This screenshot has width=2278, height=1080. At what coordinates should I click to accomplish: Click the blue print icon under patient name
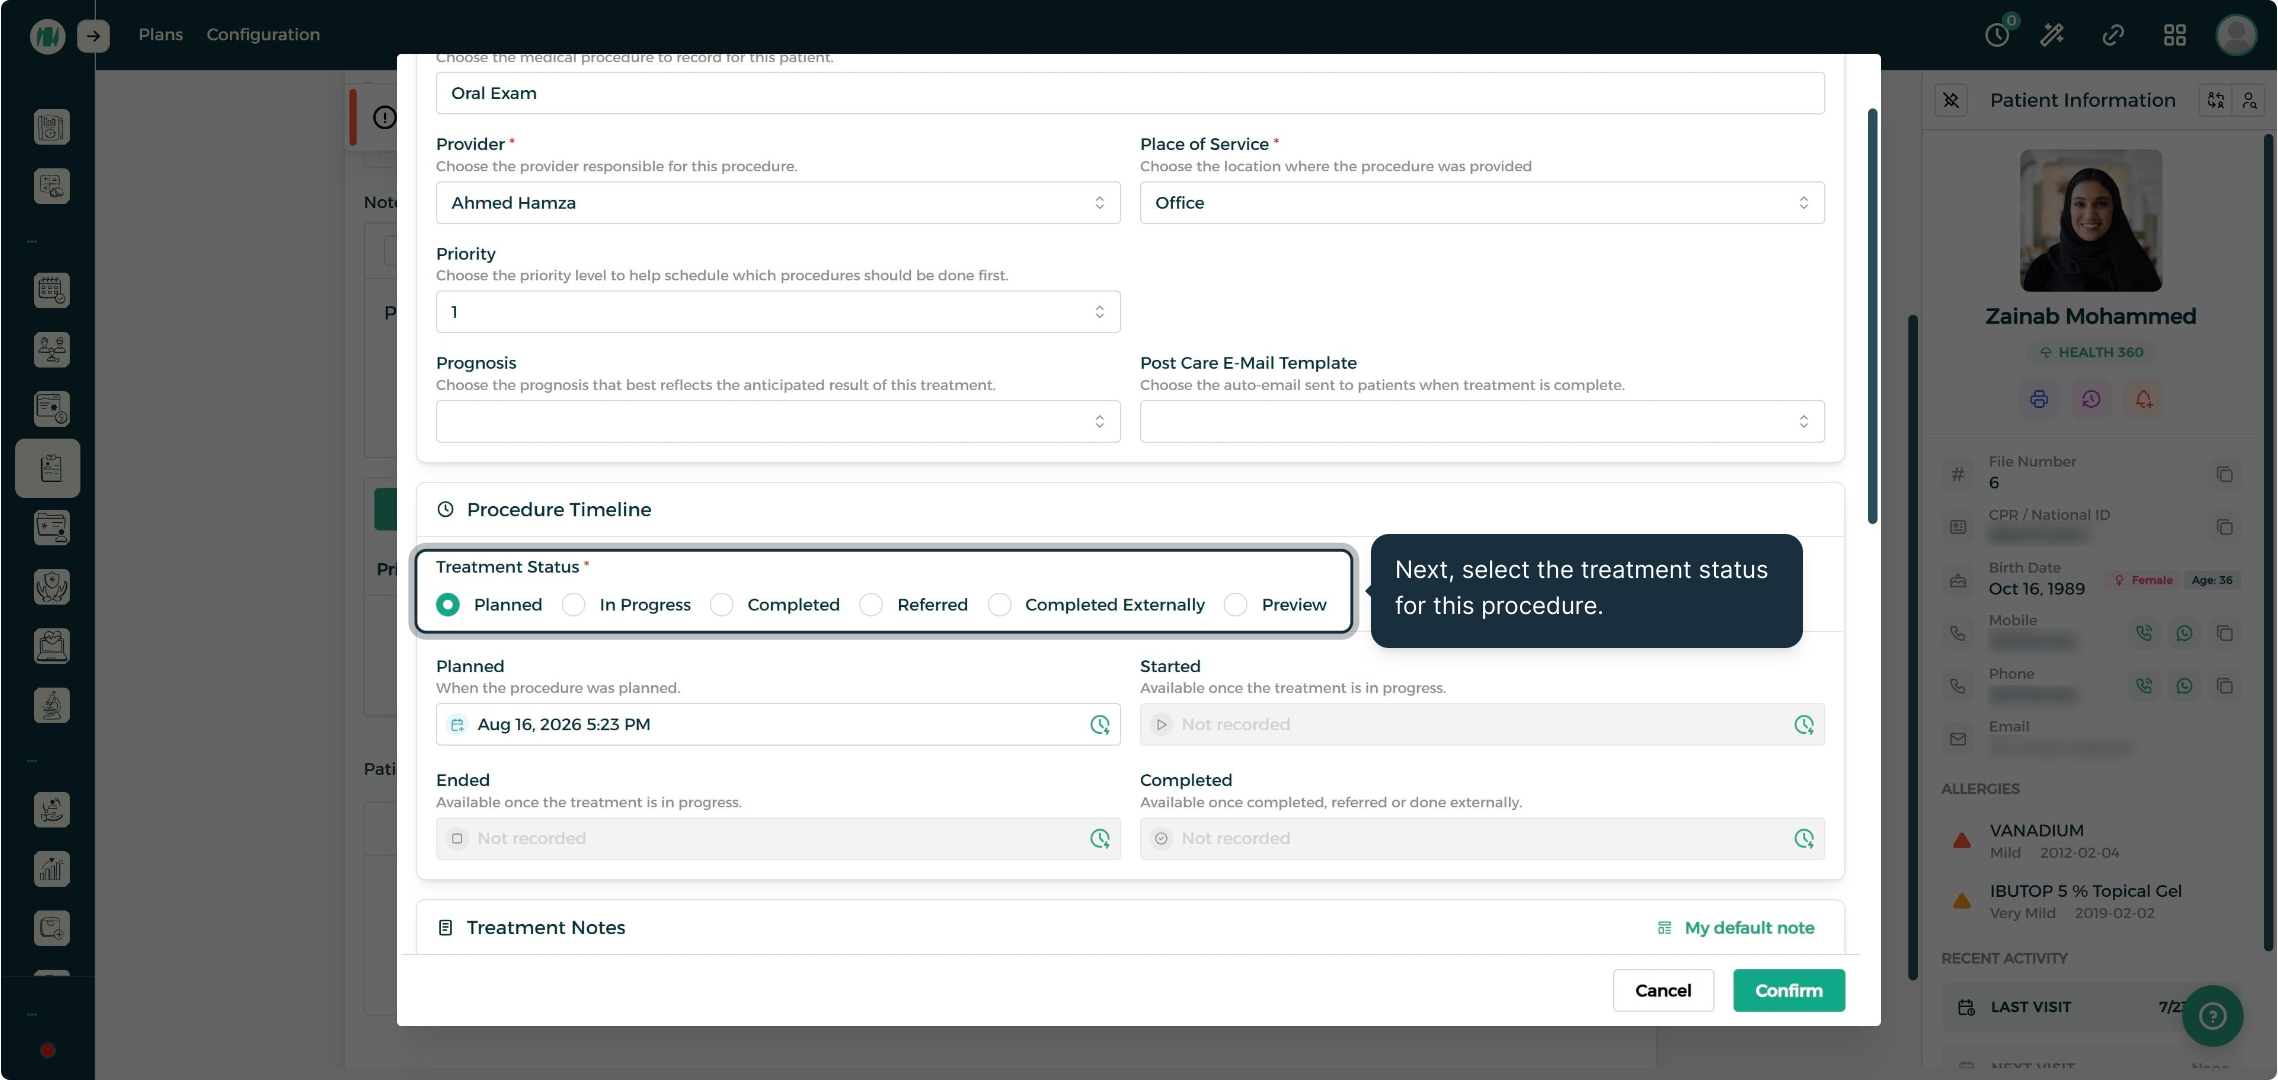point(2039,399)
